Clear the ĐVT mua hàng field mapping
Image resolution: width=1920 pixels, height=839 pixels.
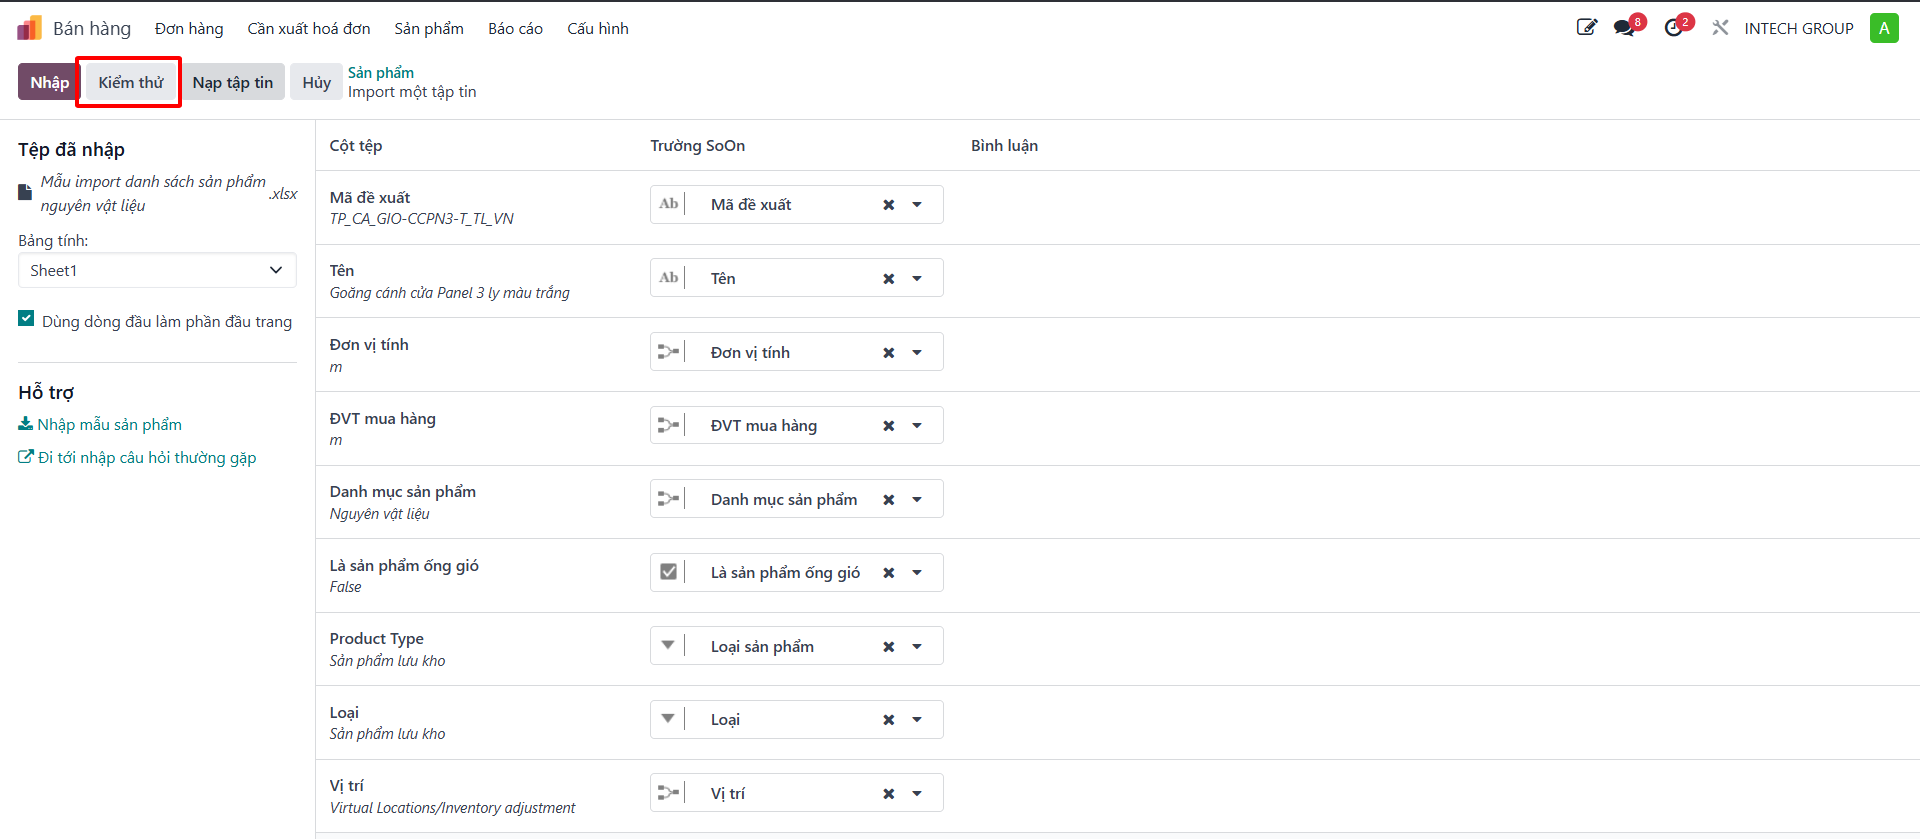tap(888, 426)
